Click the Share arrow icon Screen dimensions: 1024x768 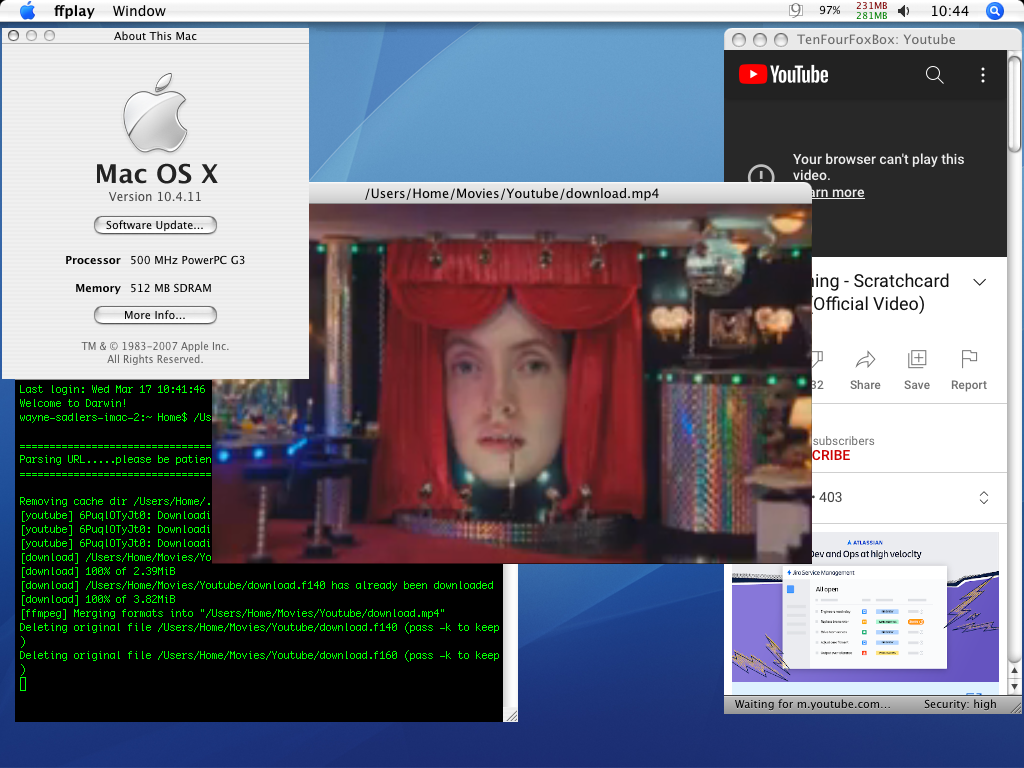click(x=865, y=360)
